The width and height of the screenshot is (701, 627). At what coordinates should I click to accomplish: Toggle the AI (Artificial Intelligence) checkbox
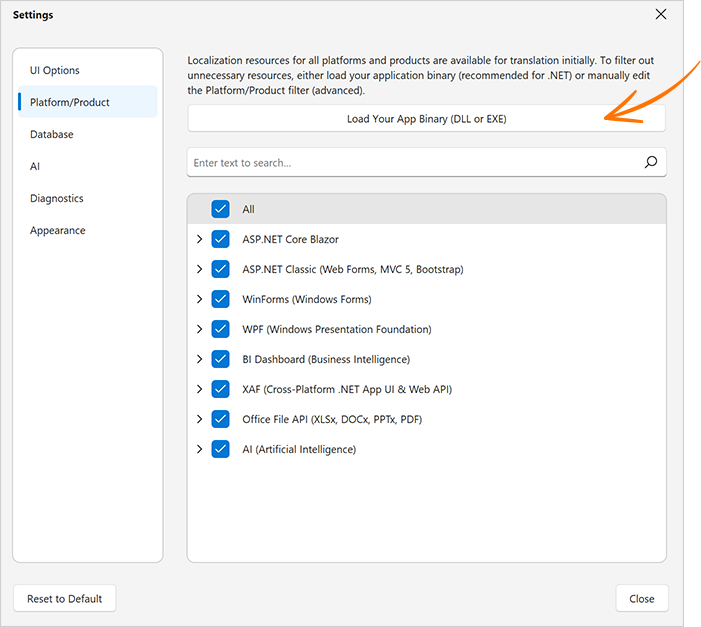(220, 449)
